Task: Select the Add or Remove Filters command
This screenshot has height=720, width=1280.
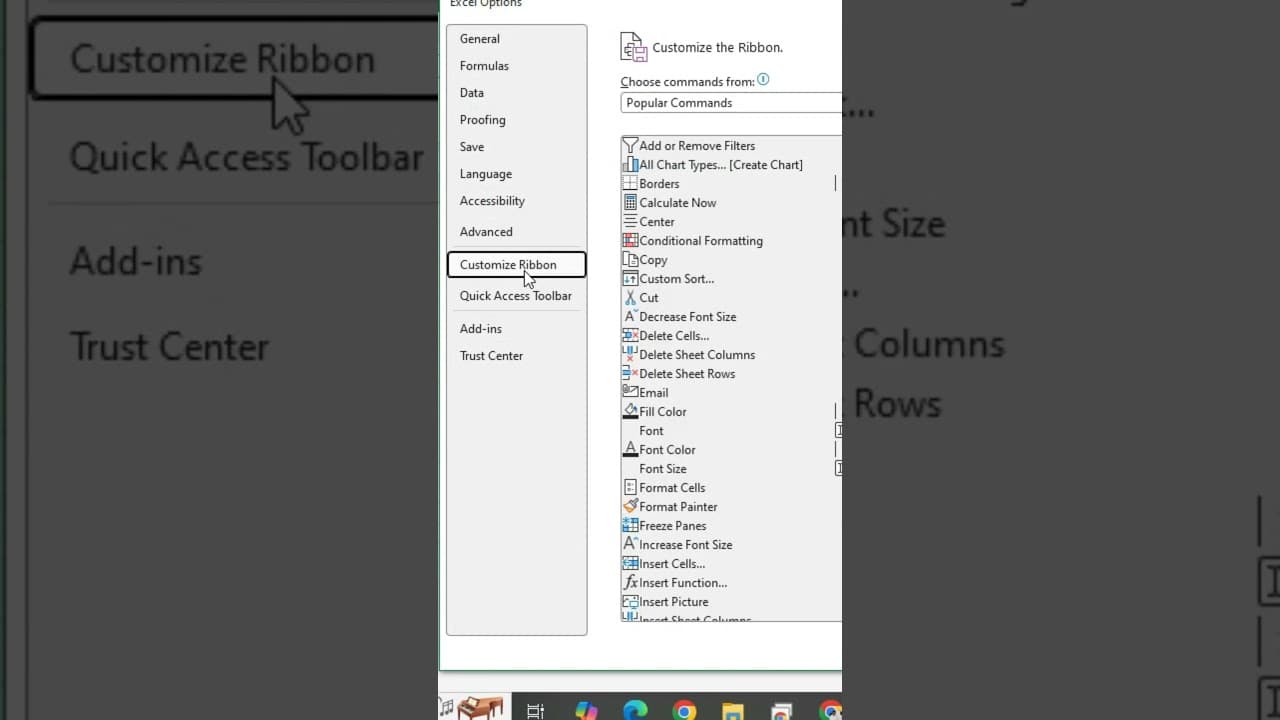Action: [x=730, y=146]
